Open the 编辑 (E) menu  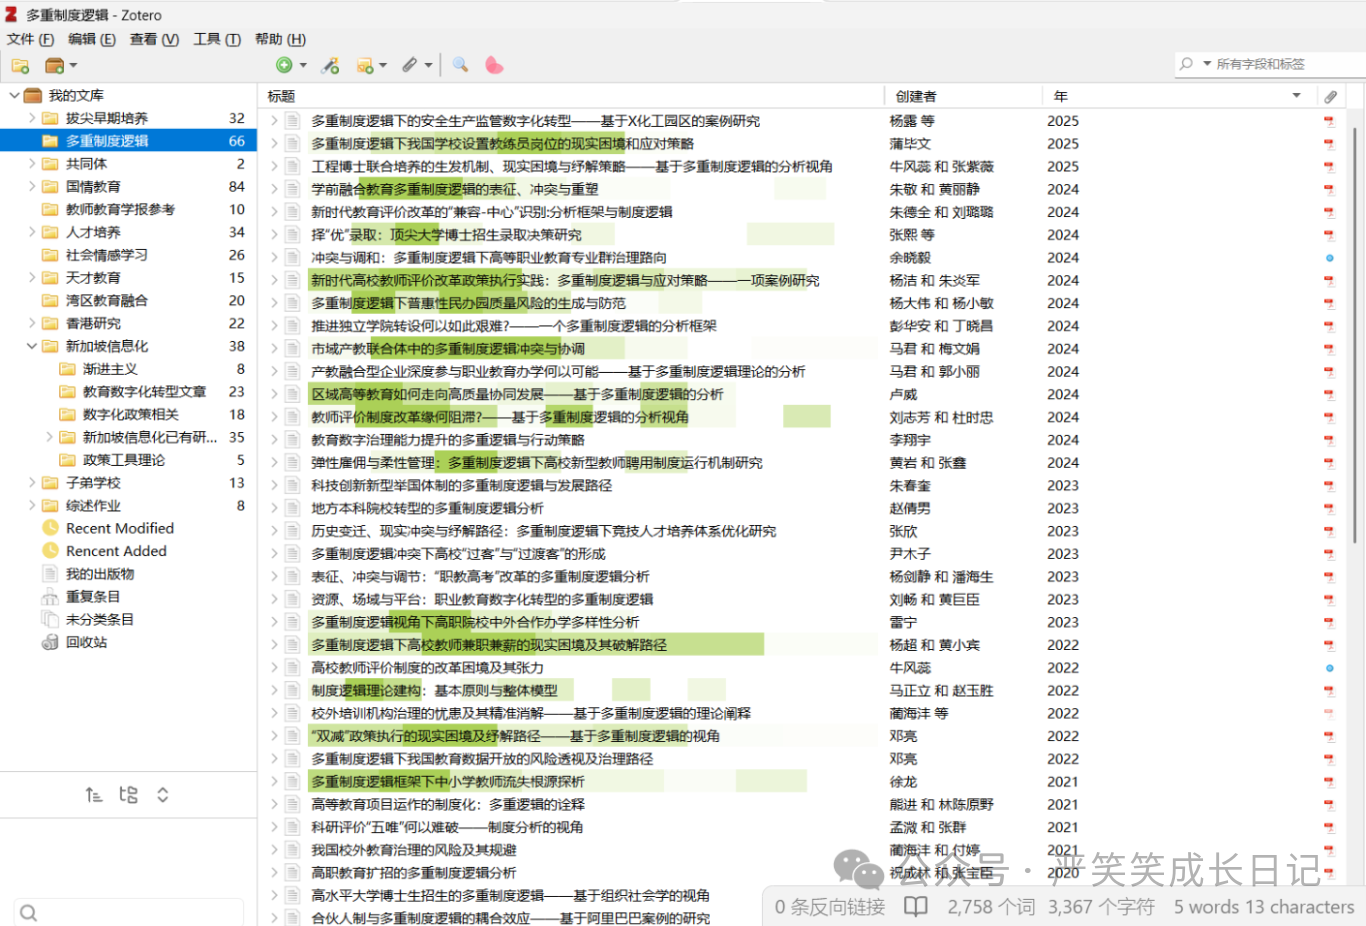(91, 39)
